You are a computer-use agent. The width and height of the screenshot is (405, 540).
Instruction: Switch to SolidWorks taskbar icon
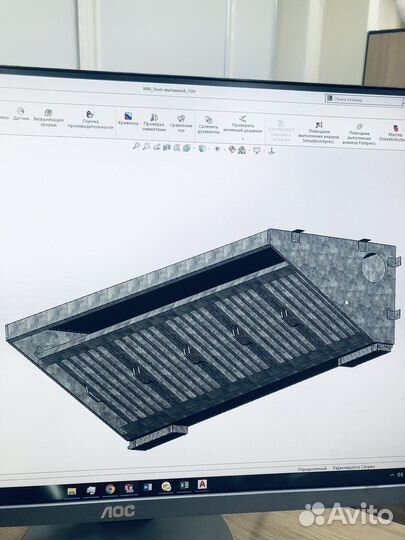tap(129, 488)
